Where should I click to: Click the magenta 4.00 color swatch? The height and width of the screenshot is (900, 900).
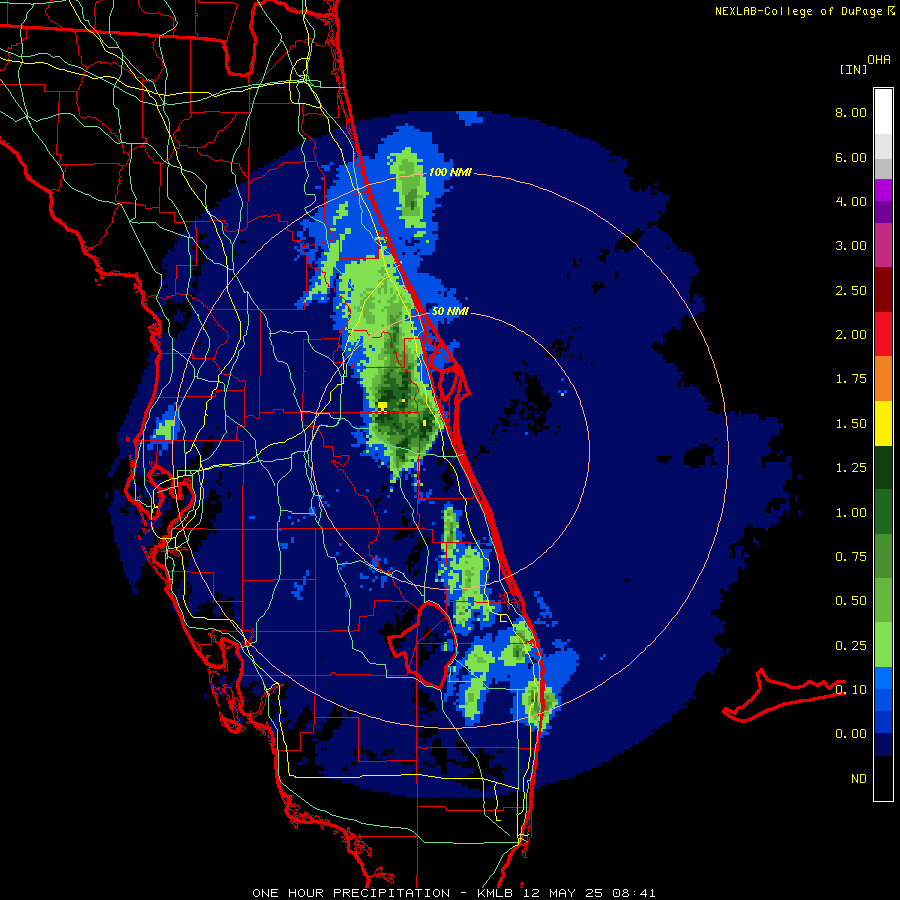(x=883, y=190)
